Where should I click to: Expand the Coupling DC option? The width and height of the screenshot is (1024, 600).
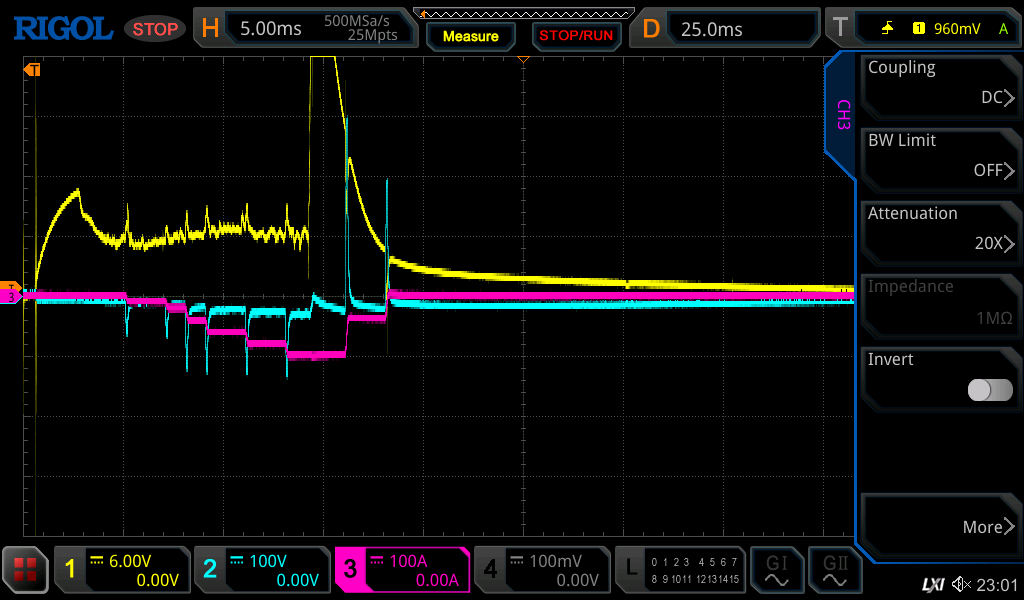(940, 84)
